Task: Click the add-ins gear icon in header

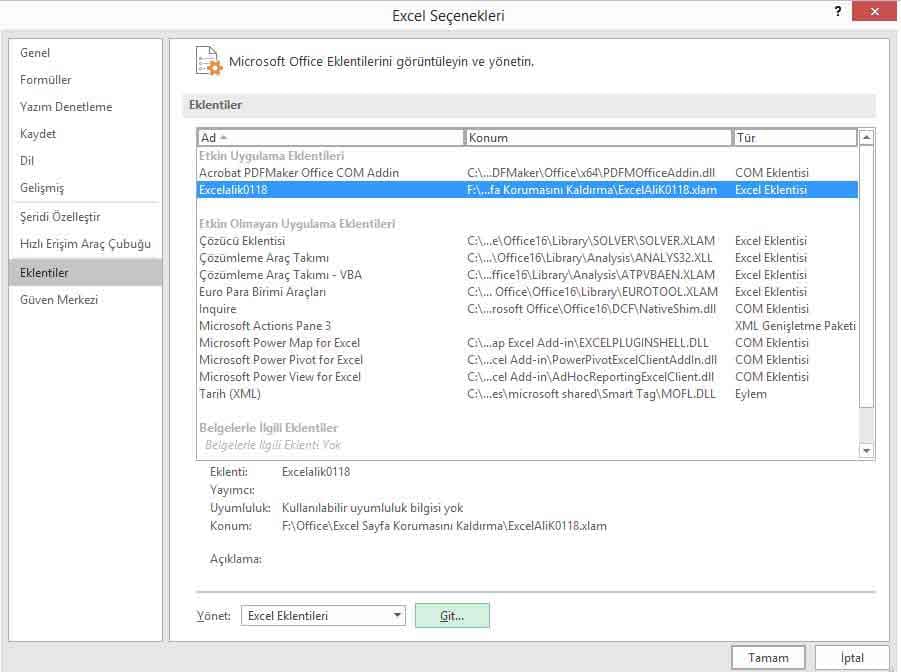Action: click(207, 61)
